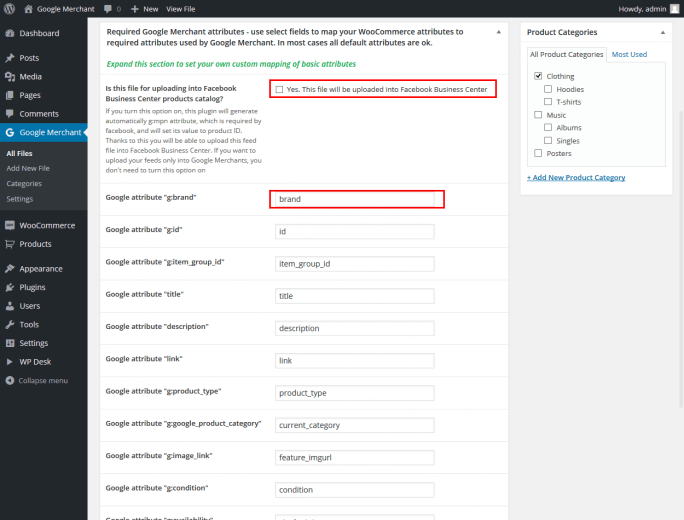Open the g:condition attribute dropdown
The height and width of the screenshot is (520, 684).
pyautogui.click(x=355, y=489)
